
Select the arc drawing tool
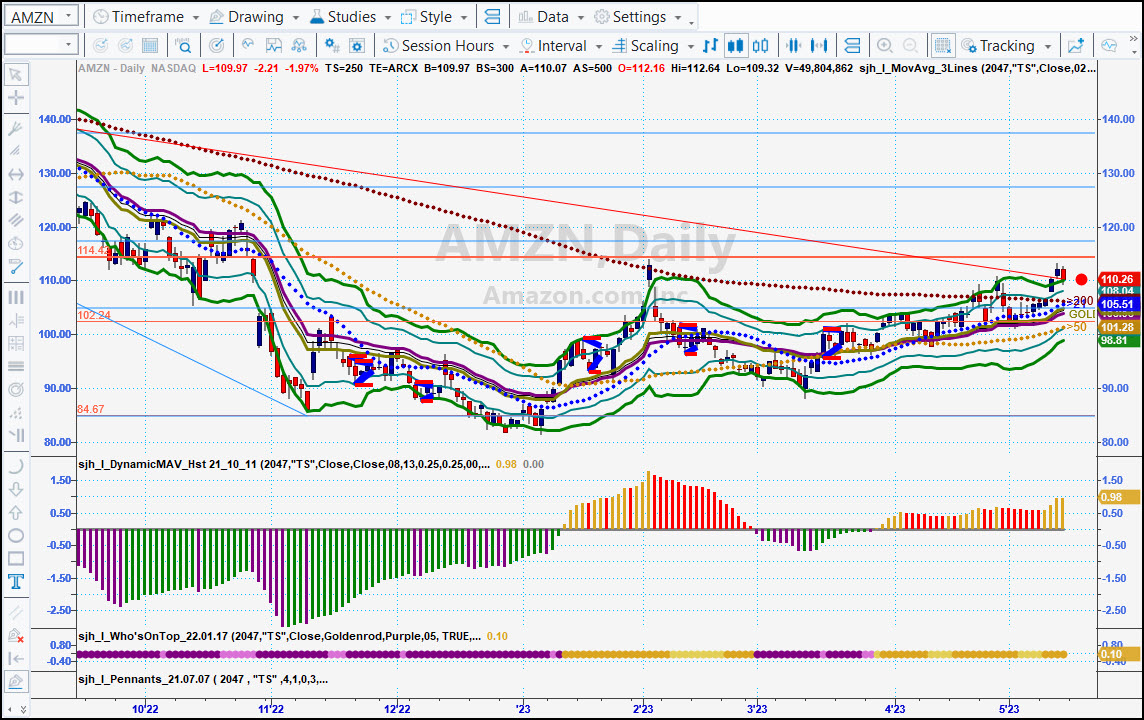coord(15,466)
